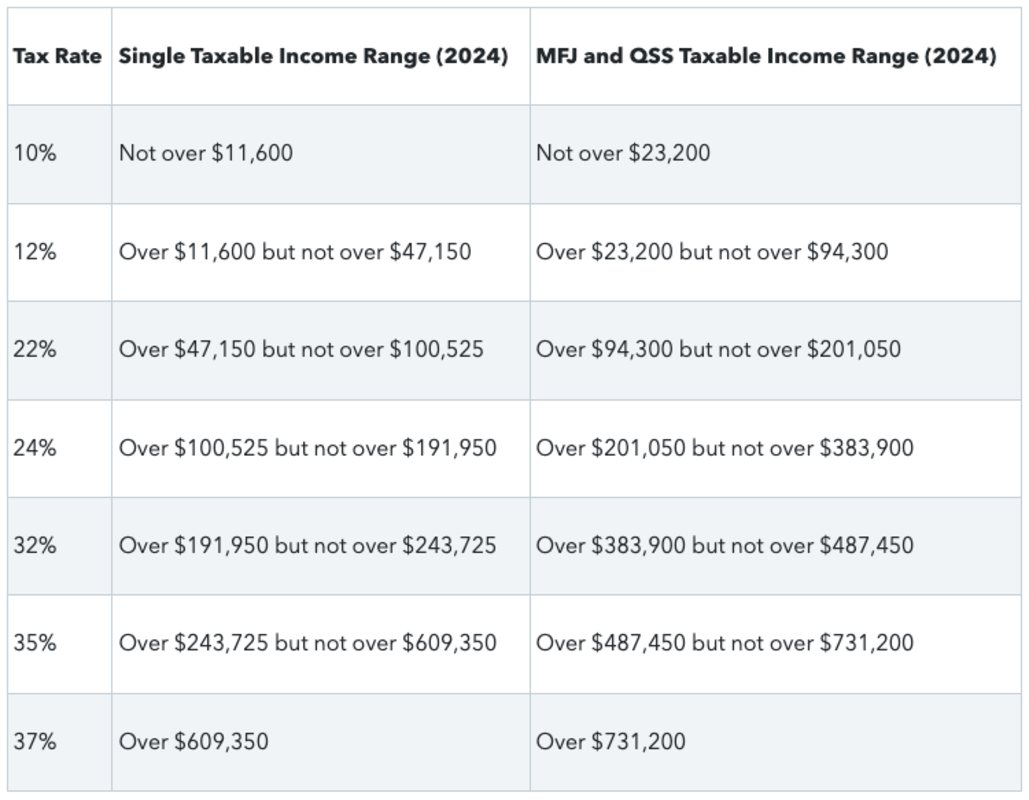1029x800 pixels.
Task: Select the 32% tax rate cell
Action: click(x=36, y=545)
